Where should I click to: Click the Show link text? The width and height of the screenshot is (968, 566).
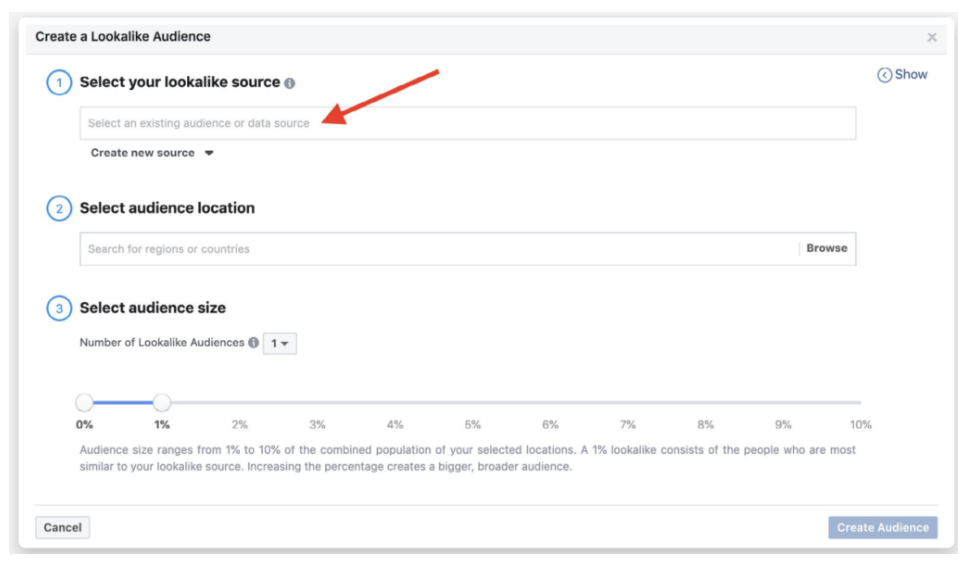click(911, 75)
